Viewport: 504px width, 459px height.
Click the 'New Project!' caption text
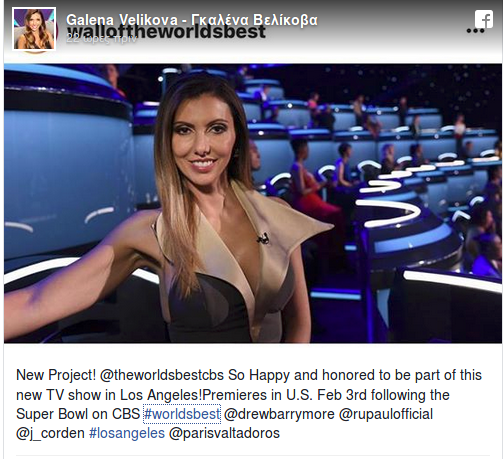(x=56, y=375)
